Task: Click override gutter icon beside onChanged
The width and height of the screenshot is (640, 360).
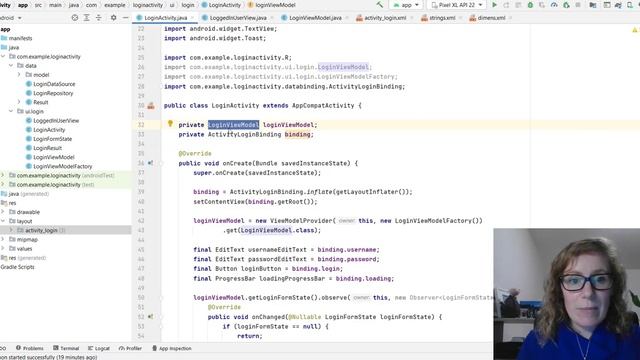Action: (x=151, y=317)
